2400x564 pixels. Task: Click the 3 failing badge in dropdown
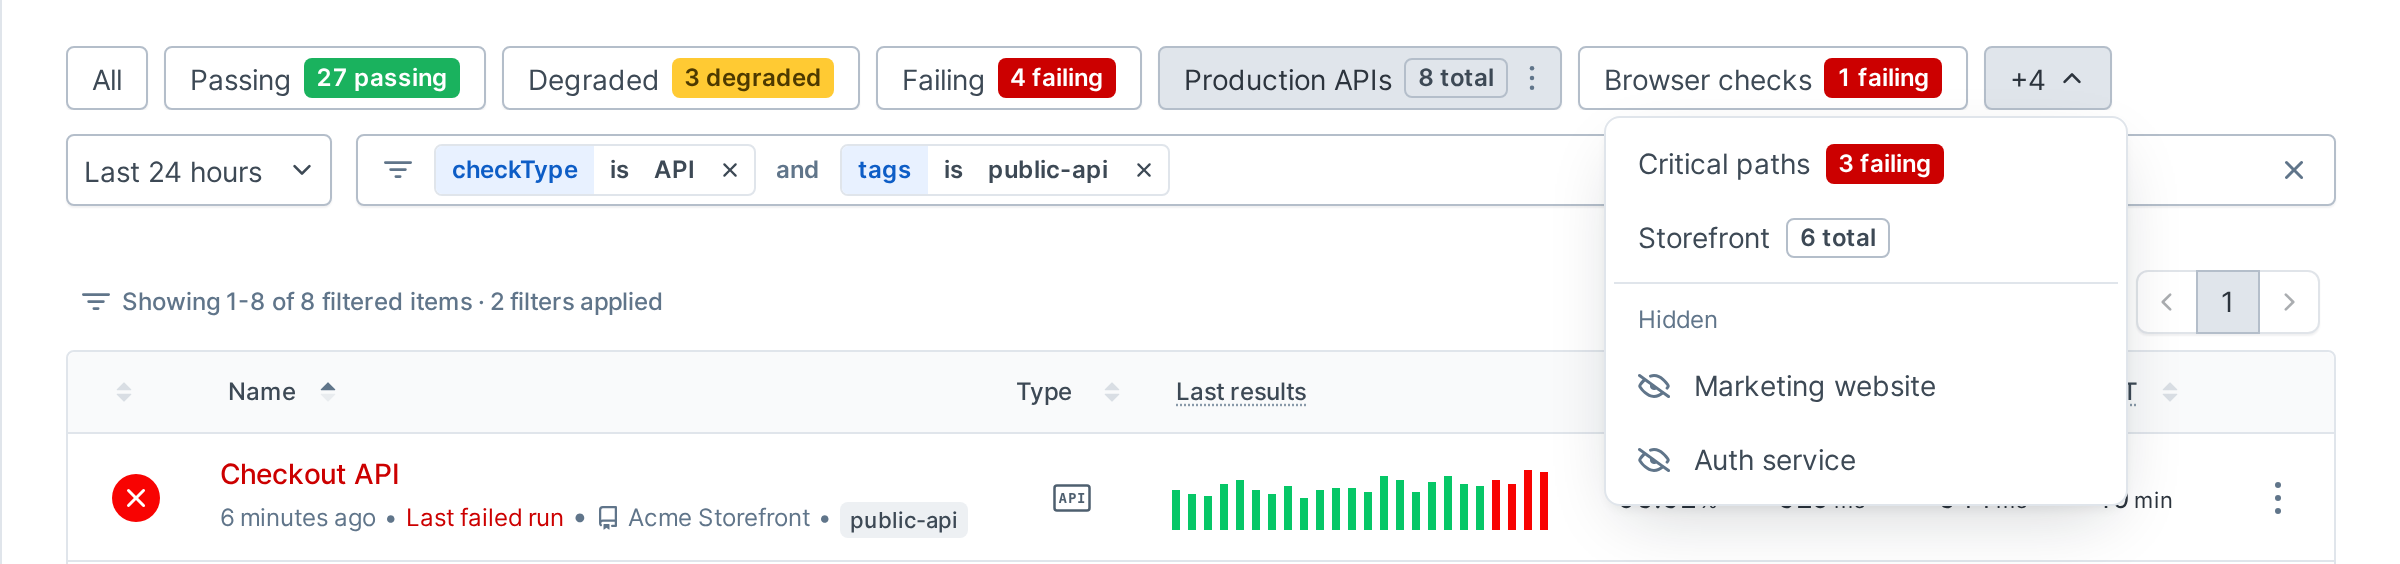(x=1884, y=164)
